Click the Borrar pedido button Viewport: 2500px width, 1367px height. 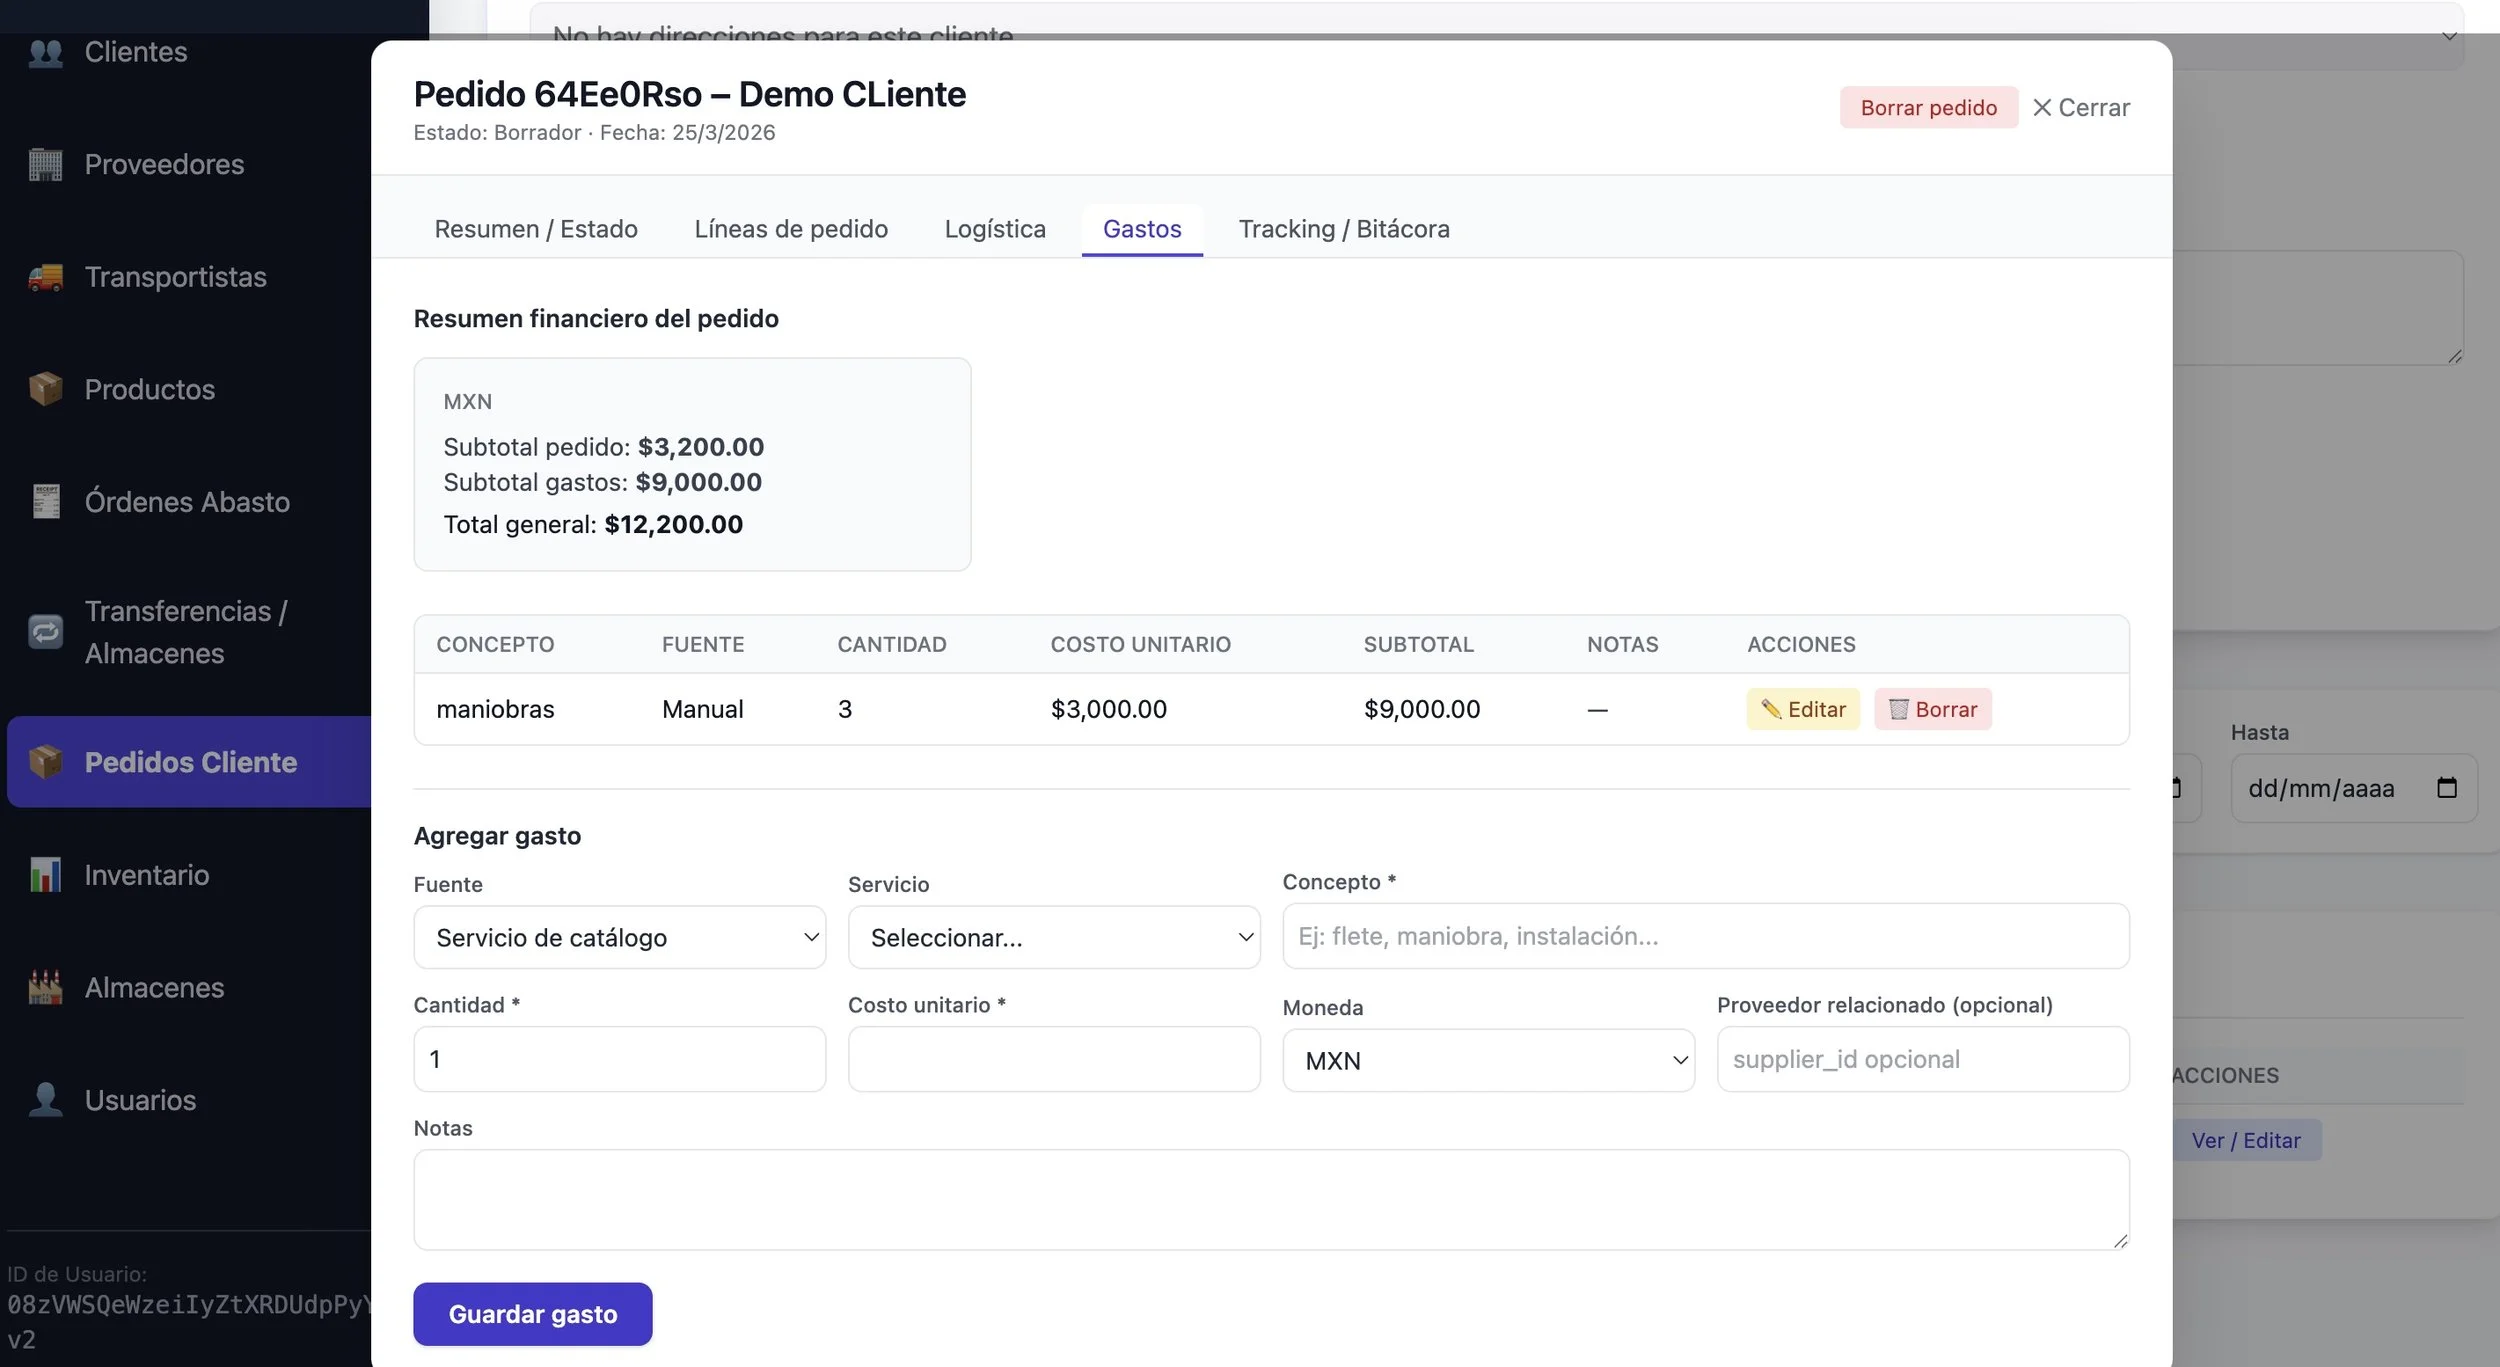pos(1928,107)
